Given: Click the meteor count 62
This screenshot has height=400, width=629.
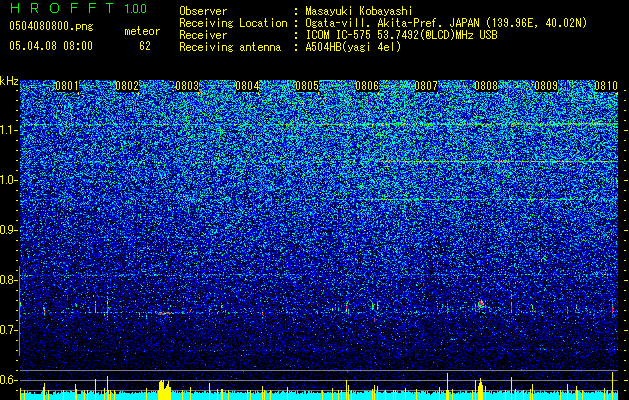Looking at the screenshot, I should tap(145, 46).
